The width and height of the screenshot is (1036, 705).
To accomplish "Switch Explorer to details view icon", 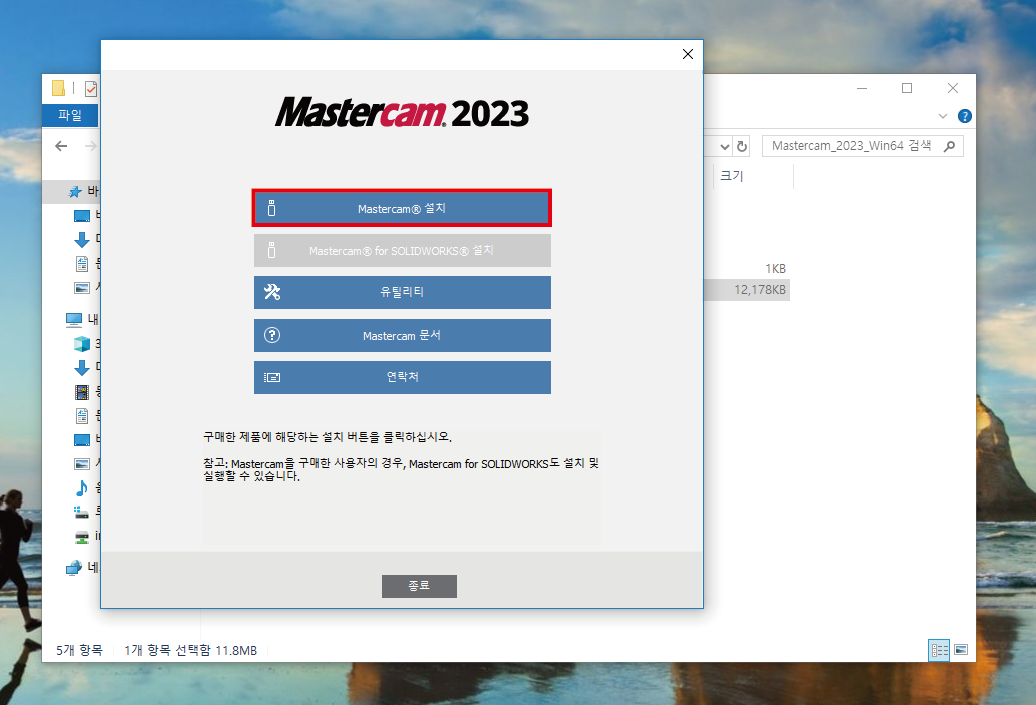I will 939,650.
